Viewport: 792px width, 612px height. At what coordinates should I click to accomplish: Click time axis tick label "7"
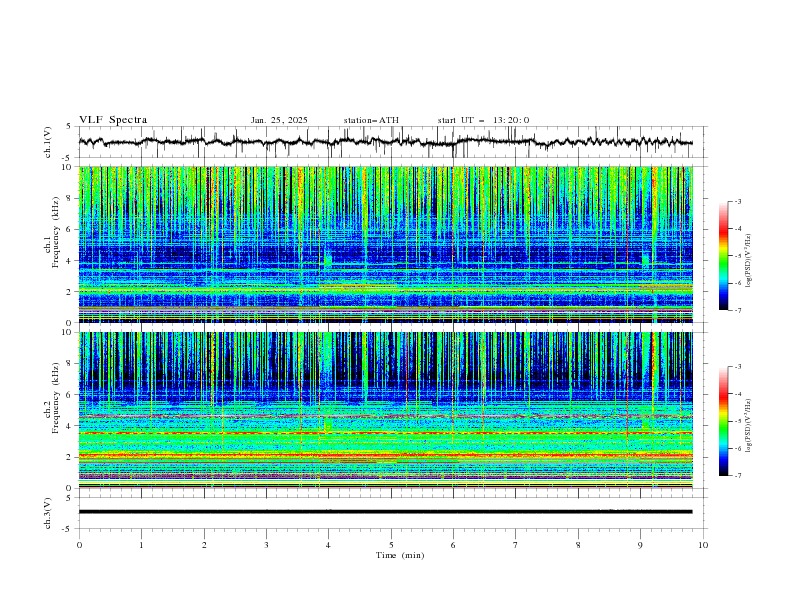point(516,545)
